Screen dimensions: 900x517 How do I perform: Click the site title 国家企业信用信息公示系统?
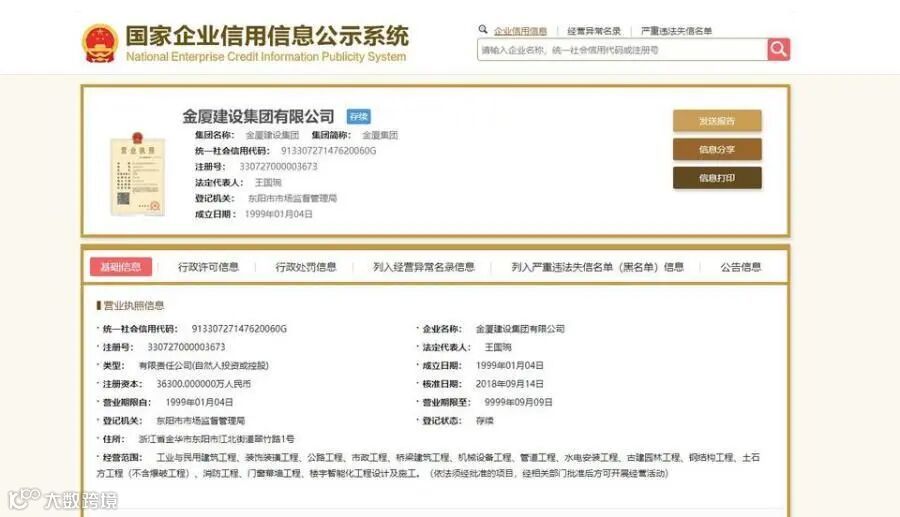pos(267,36)
